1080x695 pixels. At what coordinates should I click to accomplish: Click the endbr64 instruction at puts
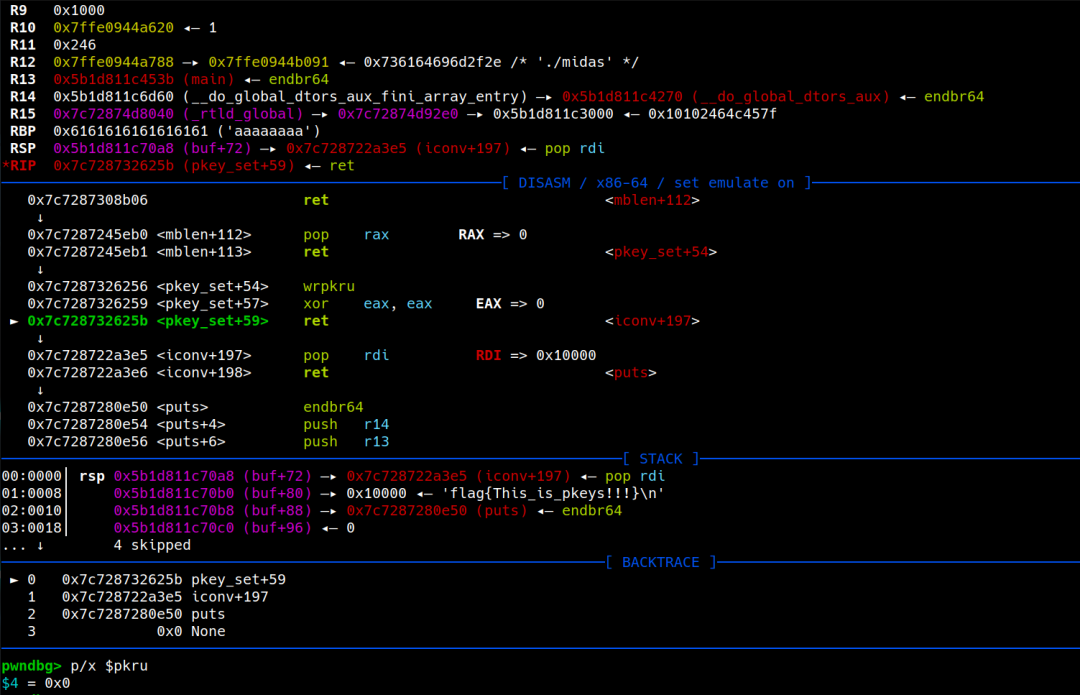tap(333, 406)
